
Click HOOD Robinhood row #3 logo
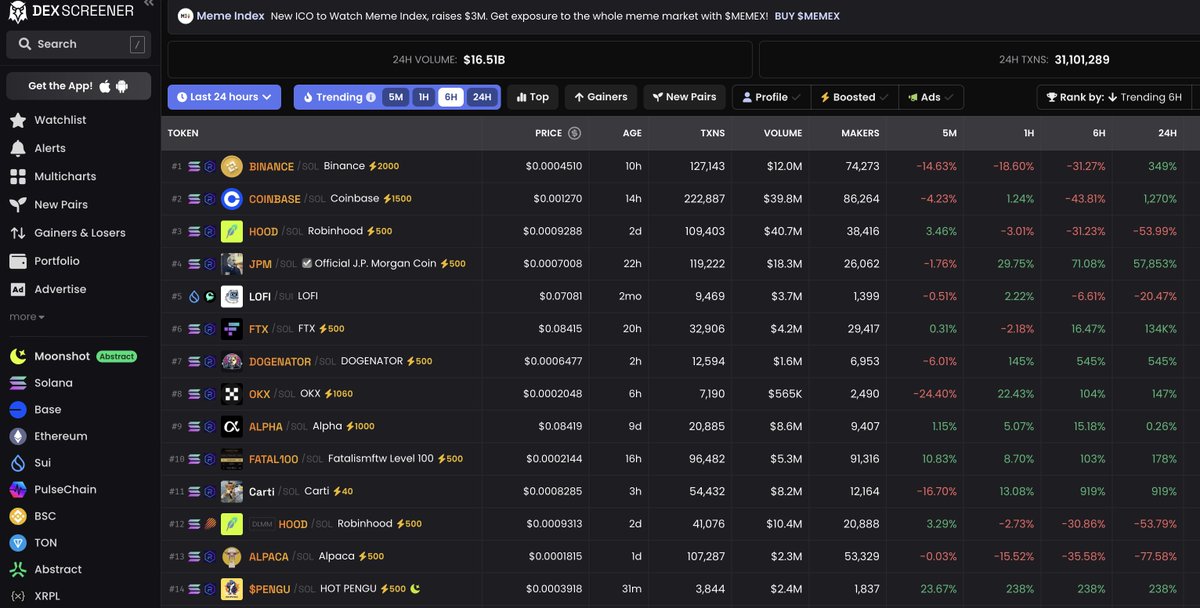click(232, 231)
